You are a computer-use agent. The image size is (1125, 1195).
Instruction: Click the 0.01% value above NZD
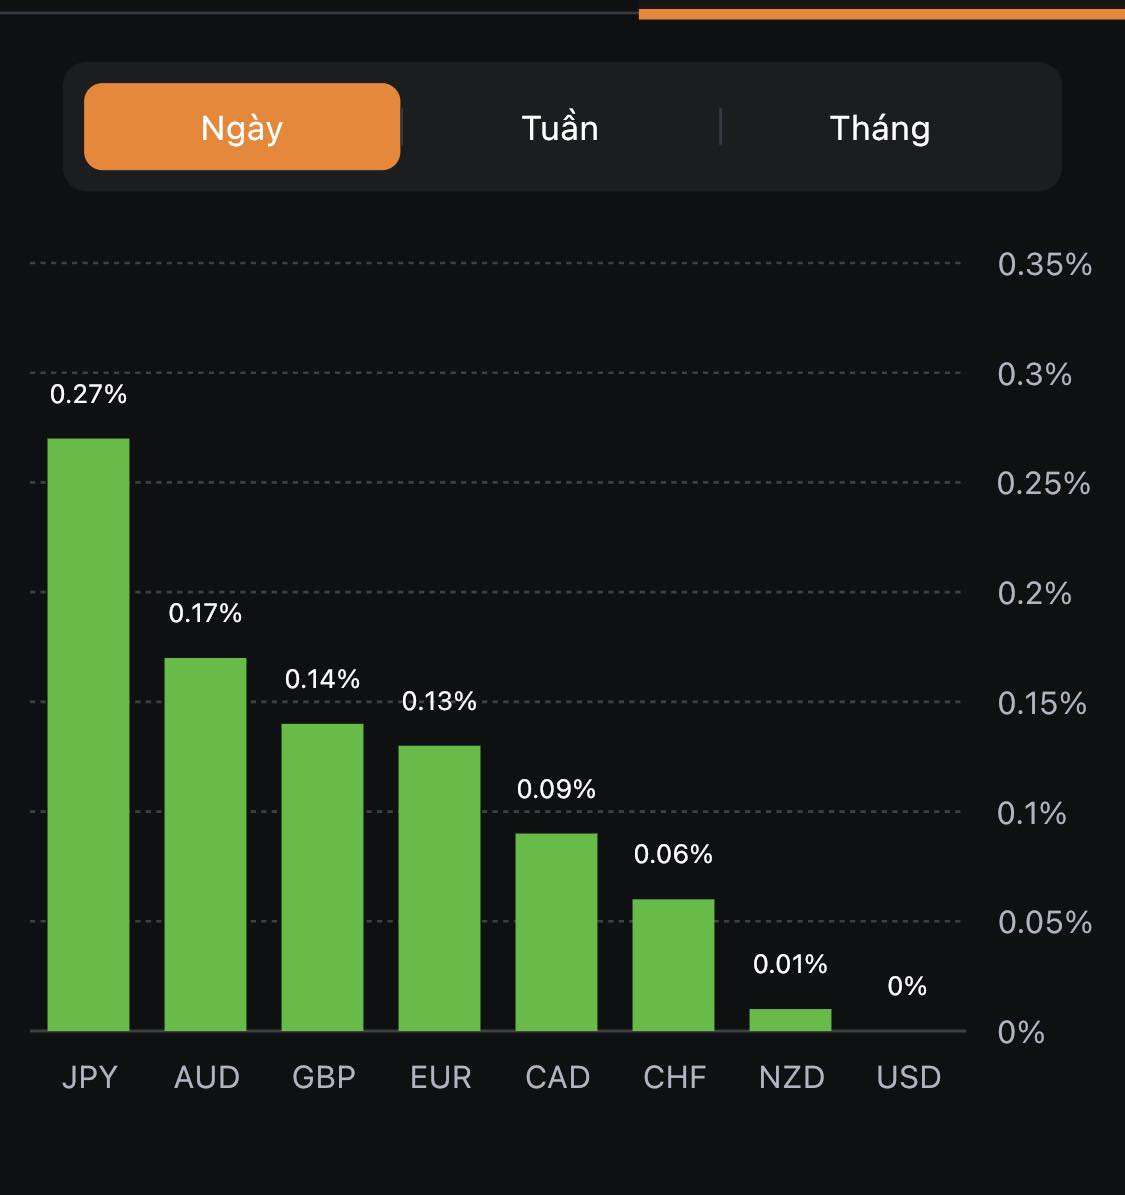[x=790, y=964]
